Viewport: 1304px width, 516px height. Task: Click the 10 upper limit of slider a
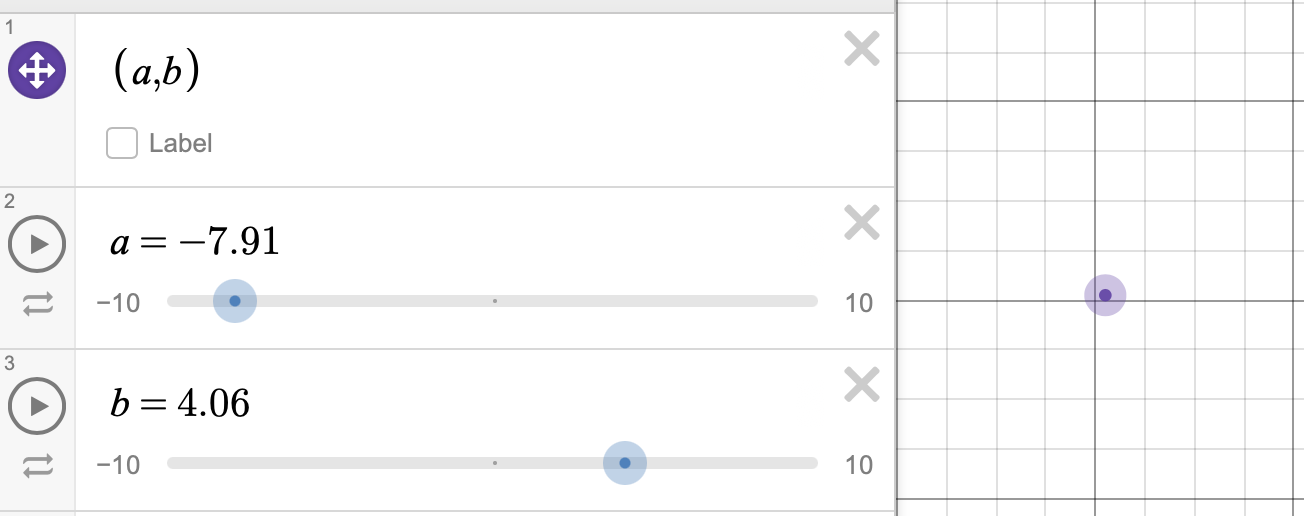(858, 302)
